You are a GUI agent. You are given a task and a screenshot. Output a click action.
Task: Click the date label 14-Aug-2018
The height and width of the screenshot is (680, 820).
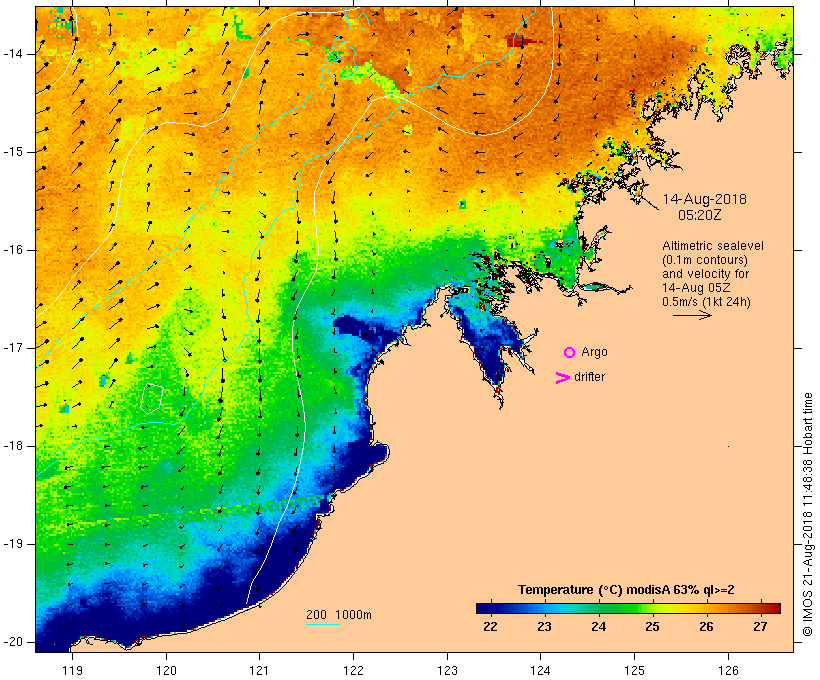point(704,199)
